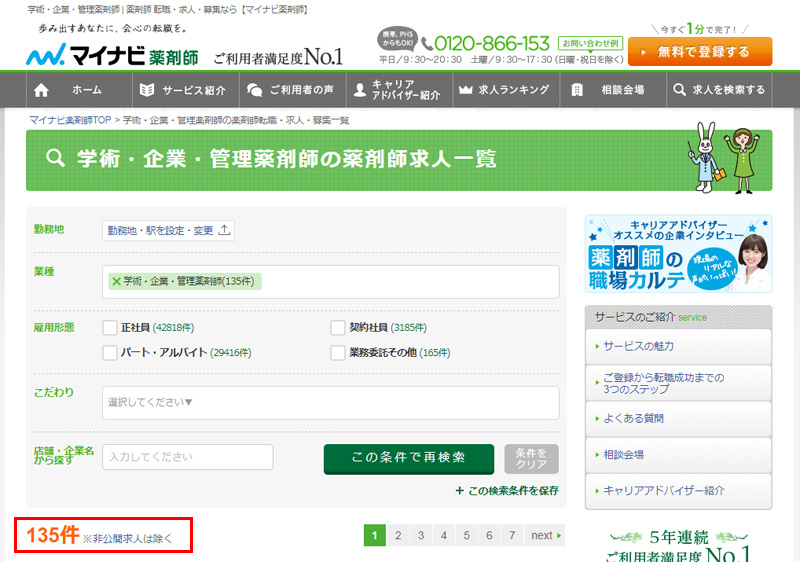Click the crown icon for 求人ランキング
This screenshot has width=800, height=562.
[464, 90]
